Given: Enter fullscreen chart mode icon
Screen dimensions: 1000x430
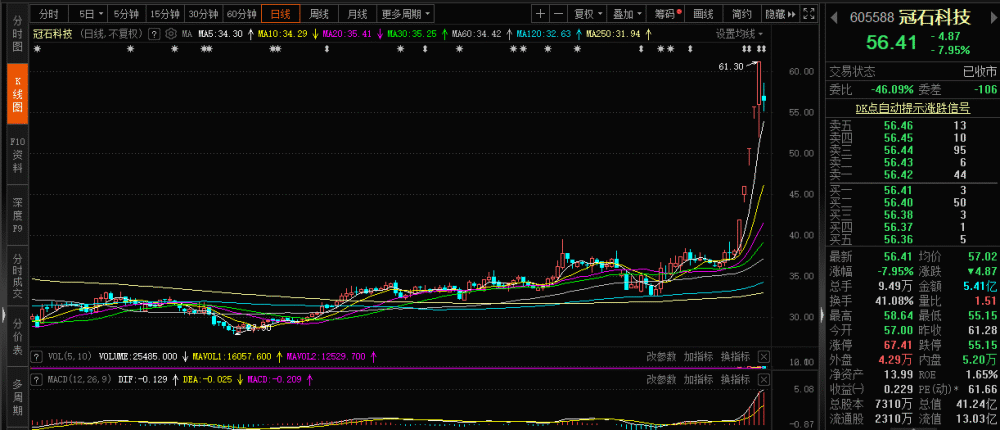Looking at the screenshot, I should pyautogui.click(x=809, y=13).
